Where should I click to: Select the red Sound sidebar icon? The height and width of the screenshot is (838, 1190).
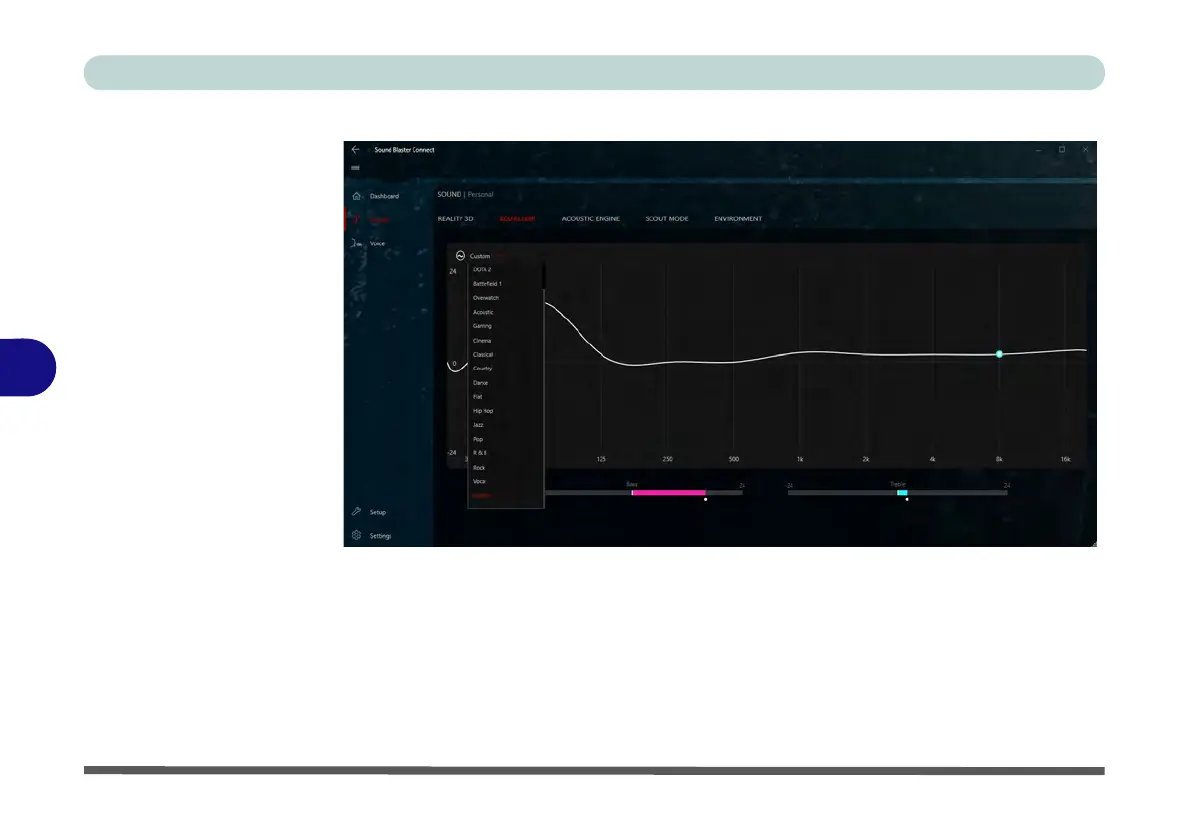(357, 219)
